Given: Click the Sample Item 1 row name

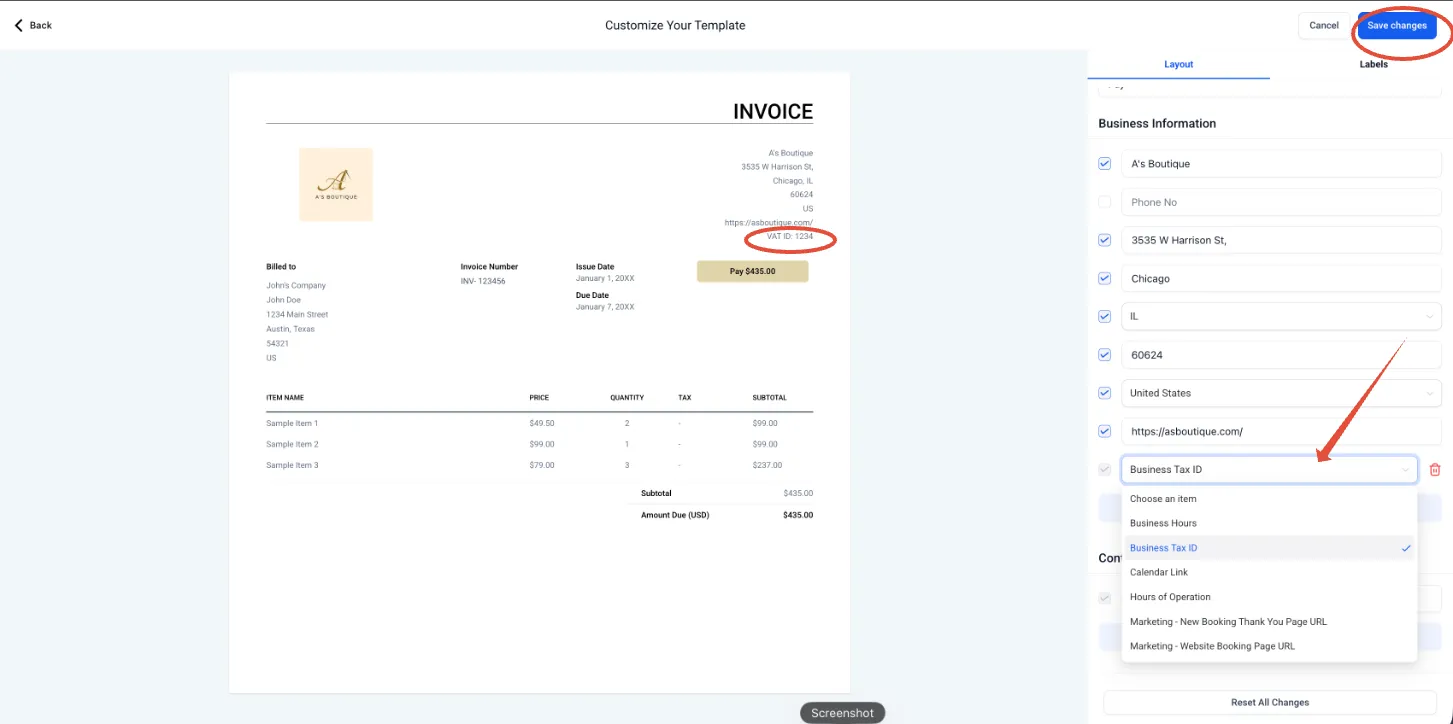Looking at the screenshot, I should click(x=292, y=423).
